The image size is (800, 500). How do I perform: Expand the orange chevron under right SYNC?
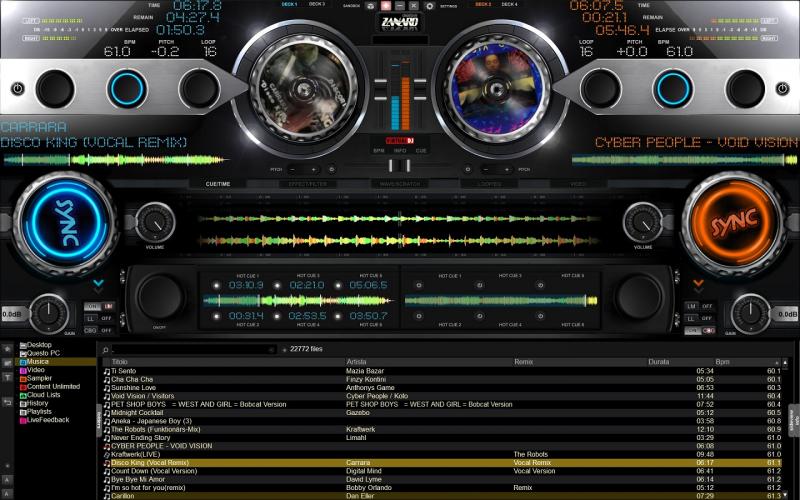pos(698,283)
